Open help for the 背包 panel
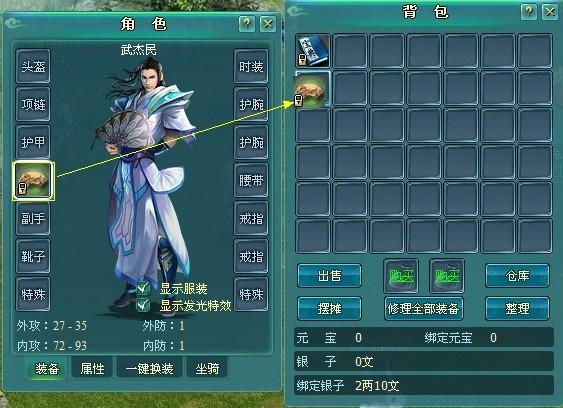Viewport: 563px width, 408px height. 529,11
